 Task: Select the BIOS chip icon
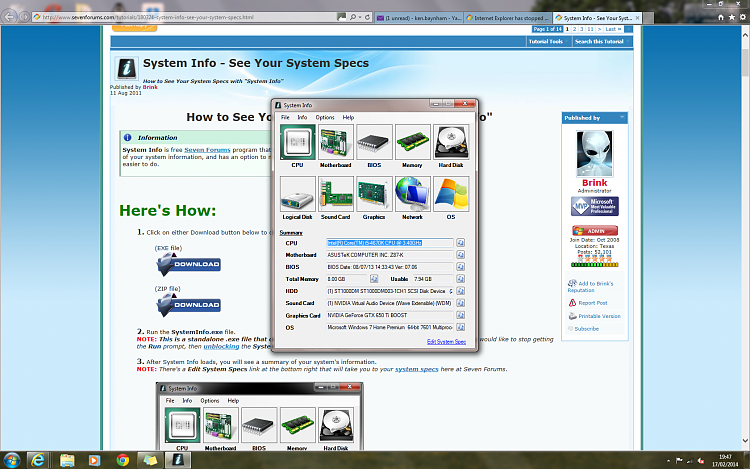(x=374, y=142)
